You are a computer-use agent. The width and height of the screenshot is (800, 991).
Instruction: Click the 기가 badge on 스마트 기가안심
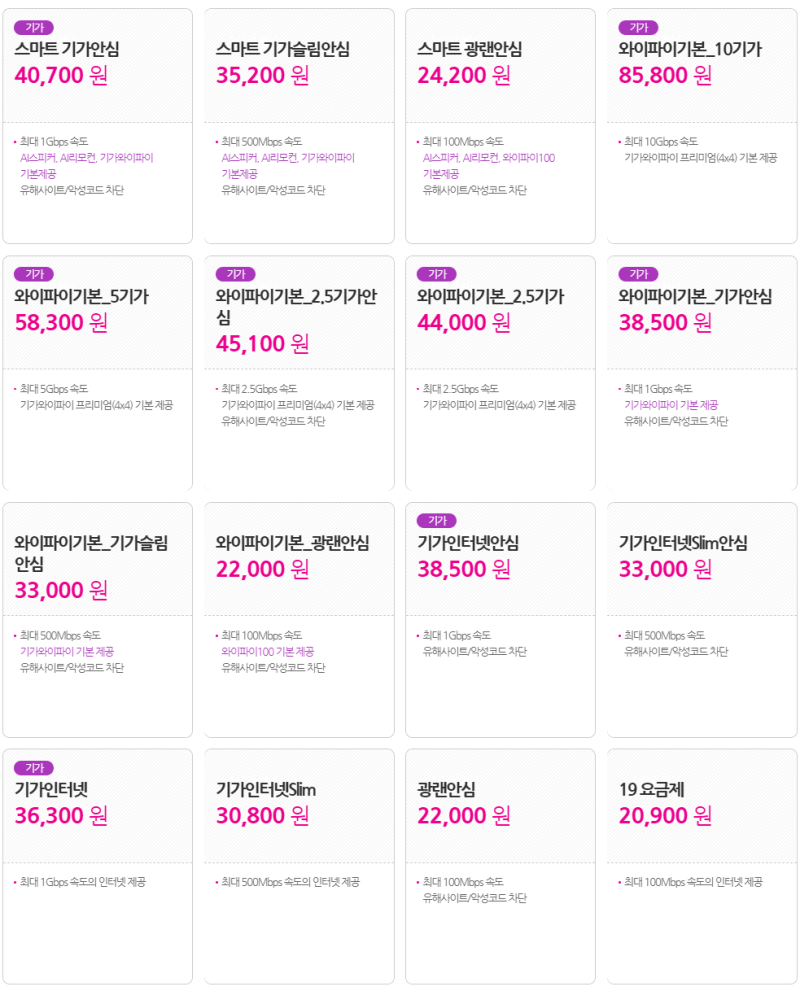[34, 27]
